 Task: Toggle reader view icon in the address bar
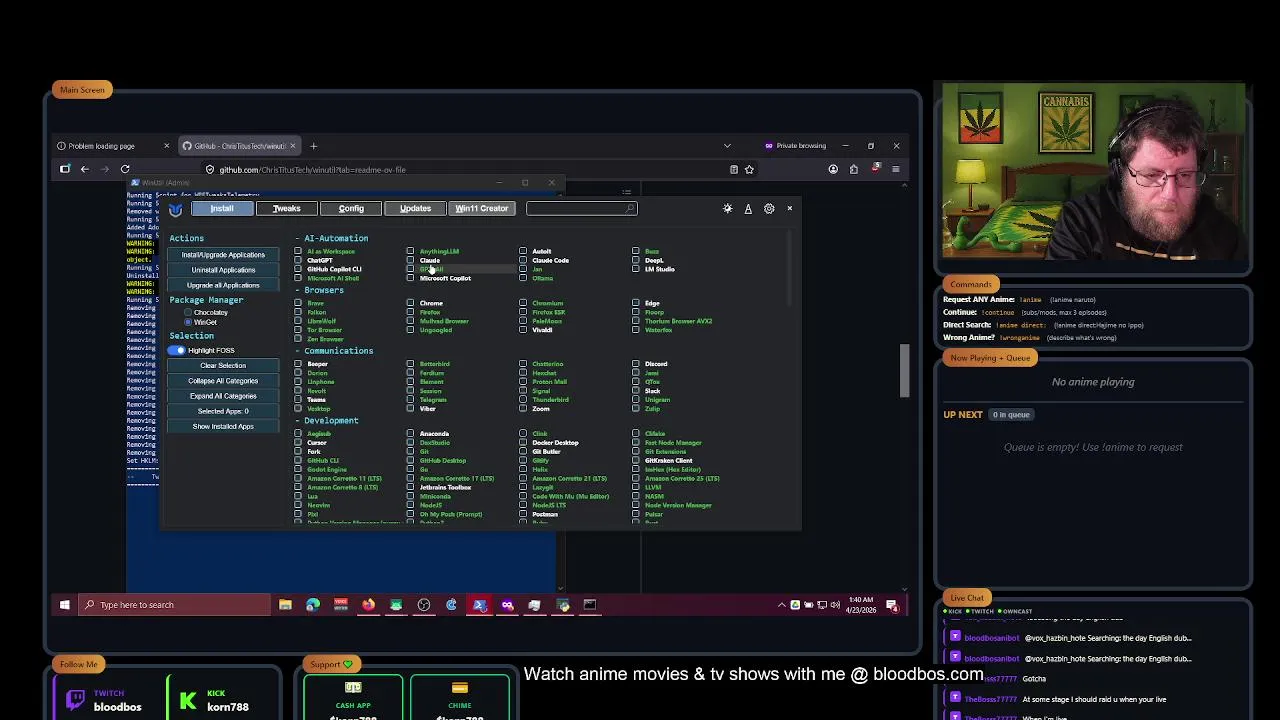[x=734, y=169]
